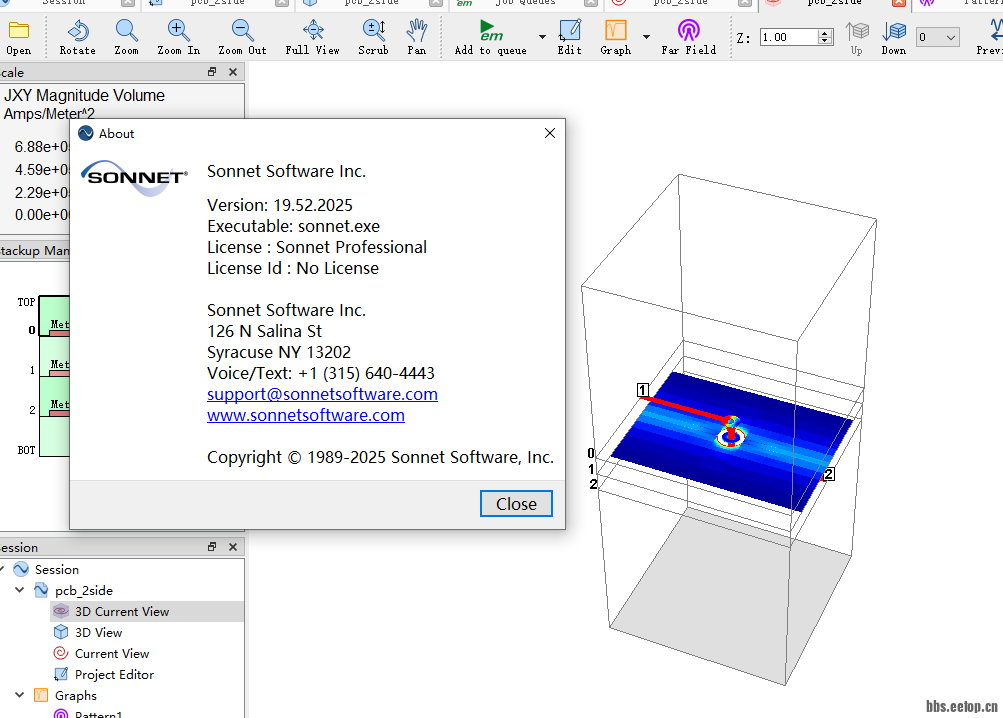Open the www.sonnetsoftware.com website link
Screen dimensions: 1003x718
pyautogui.click(x=306, y=415)
